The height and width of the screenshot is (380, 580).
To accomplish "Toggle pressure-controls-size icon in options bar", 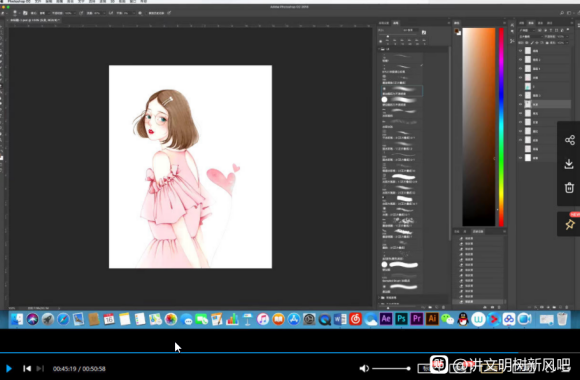I will click(x=169, y=13).
